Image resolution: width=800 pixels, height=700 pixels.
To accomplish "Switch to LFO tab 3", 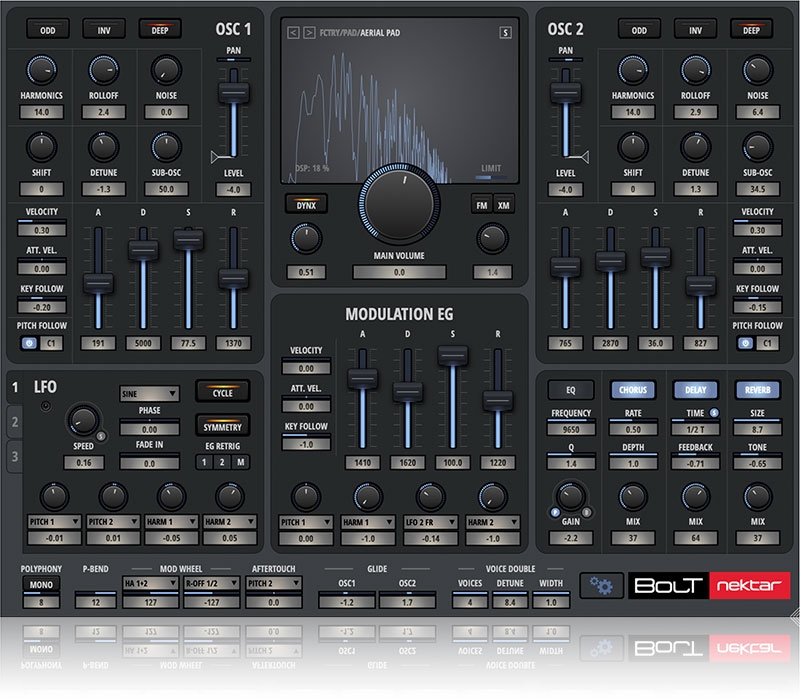I will 15,456.
